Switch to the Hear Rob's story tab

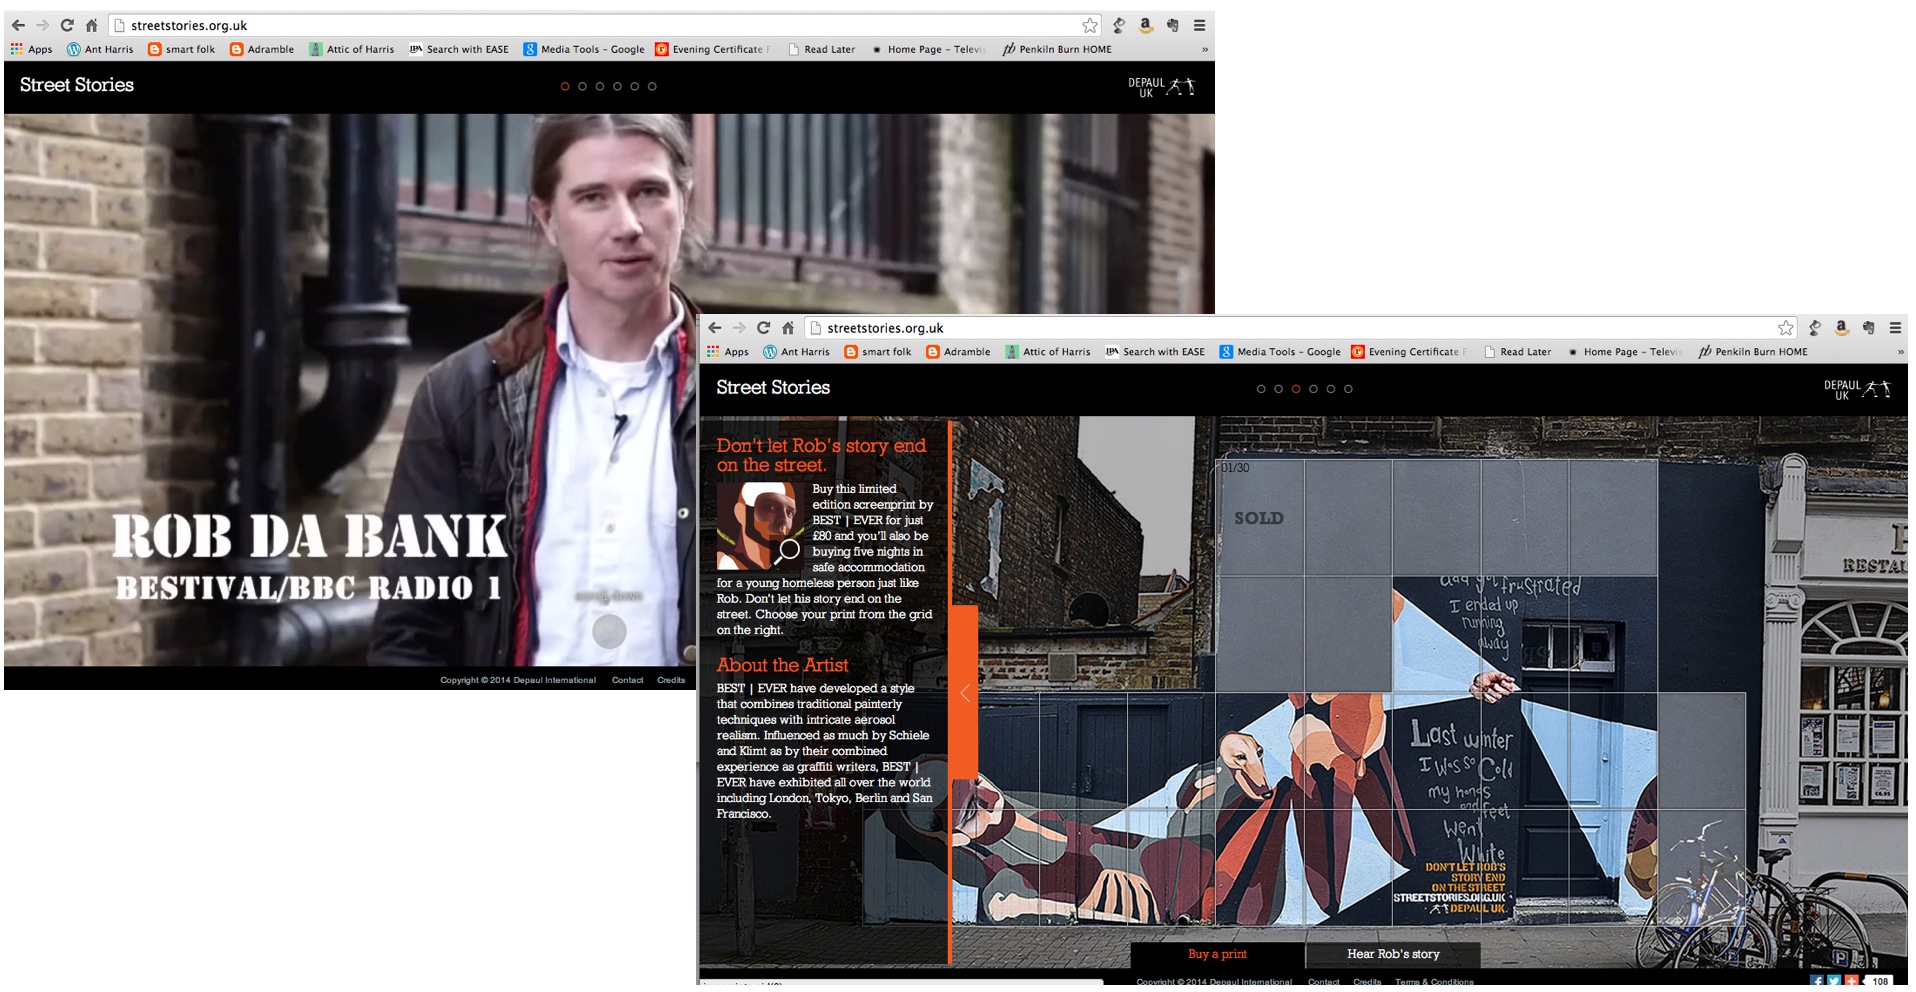click(1392, 954)
